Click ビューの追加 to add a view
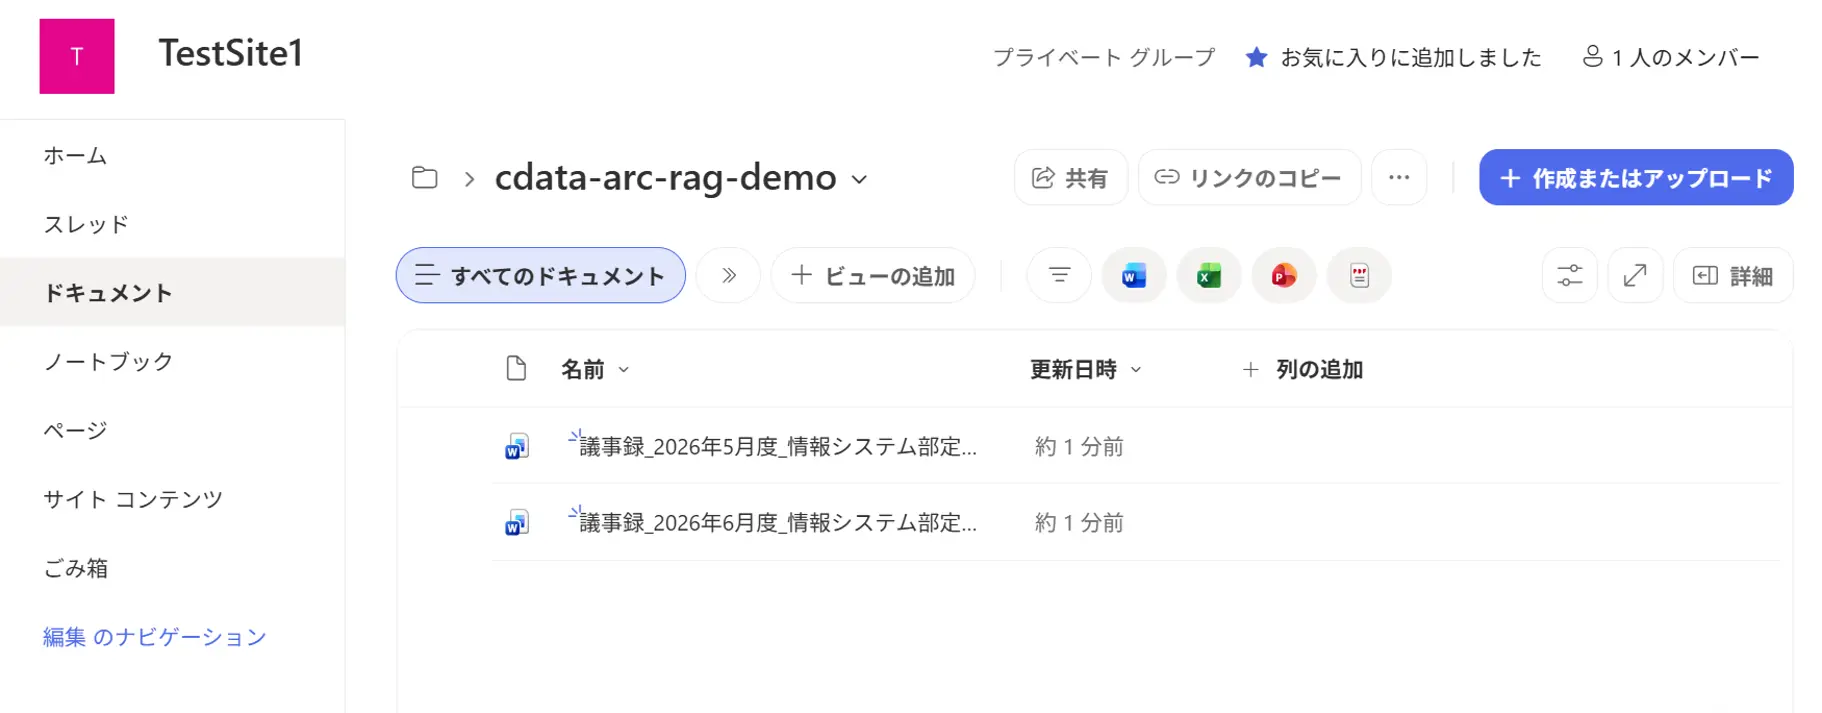This screenshot has height=713, width=1822. (x=873, y=275)
